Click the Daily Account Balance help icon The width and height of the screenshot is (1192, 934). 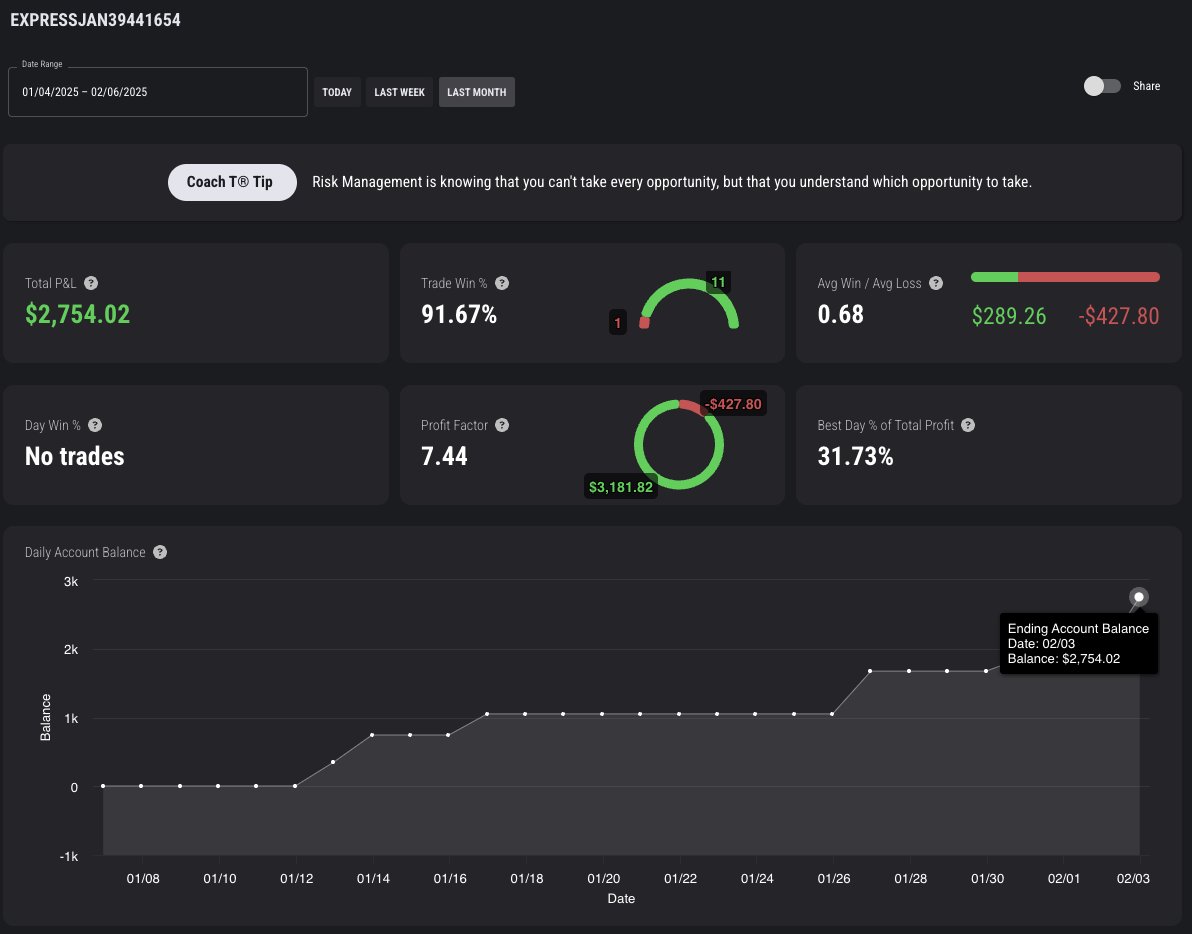(160, 552)
